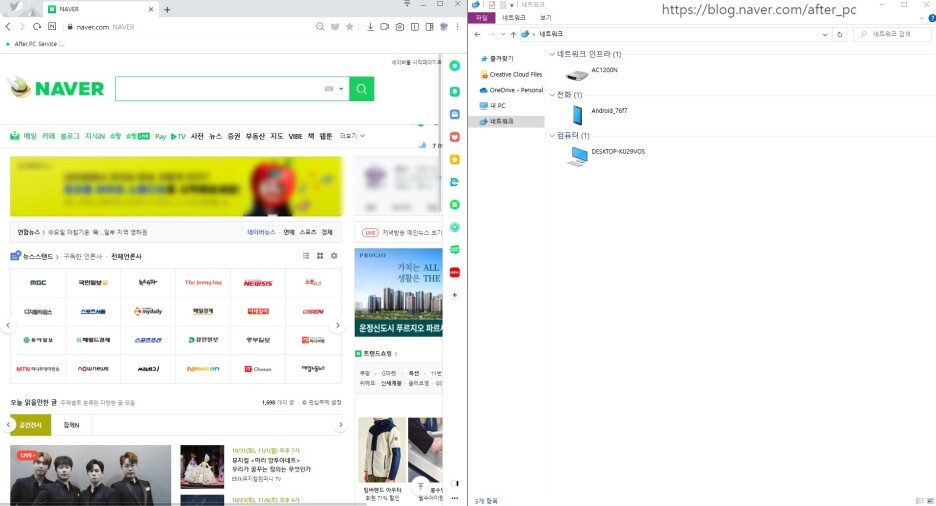This screenshot has width=936, height=506.
Task: Expand the 더보기 menu
Action: point(352,136)
